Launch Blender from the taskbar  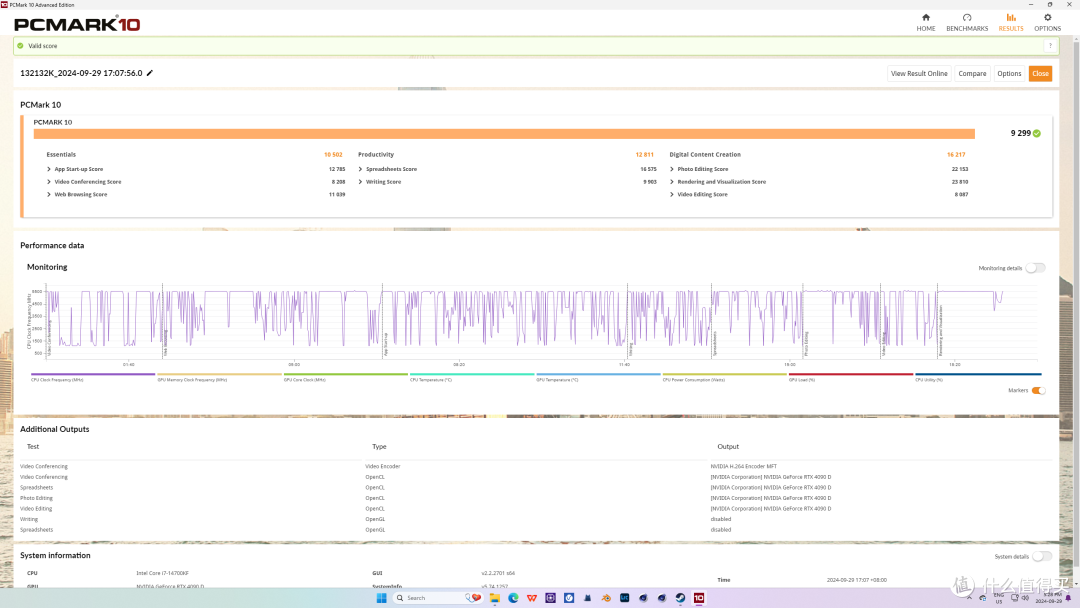tap(606, 598)
